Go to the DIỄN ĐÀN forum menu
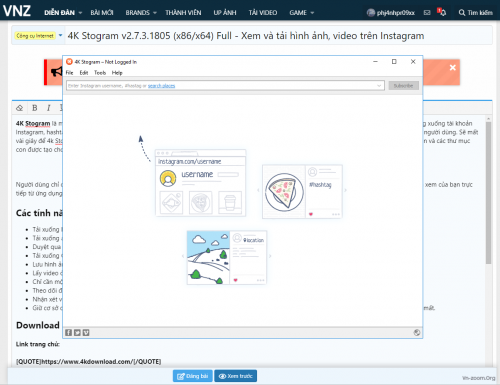This screenshot has height=385, width=500. tap(59, 13)
